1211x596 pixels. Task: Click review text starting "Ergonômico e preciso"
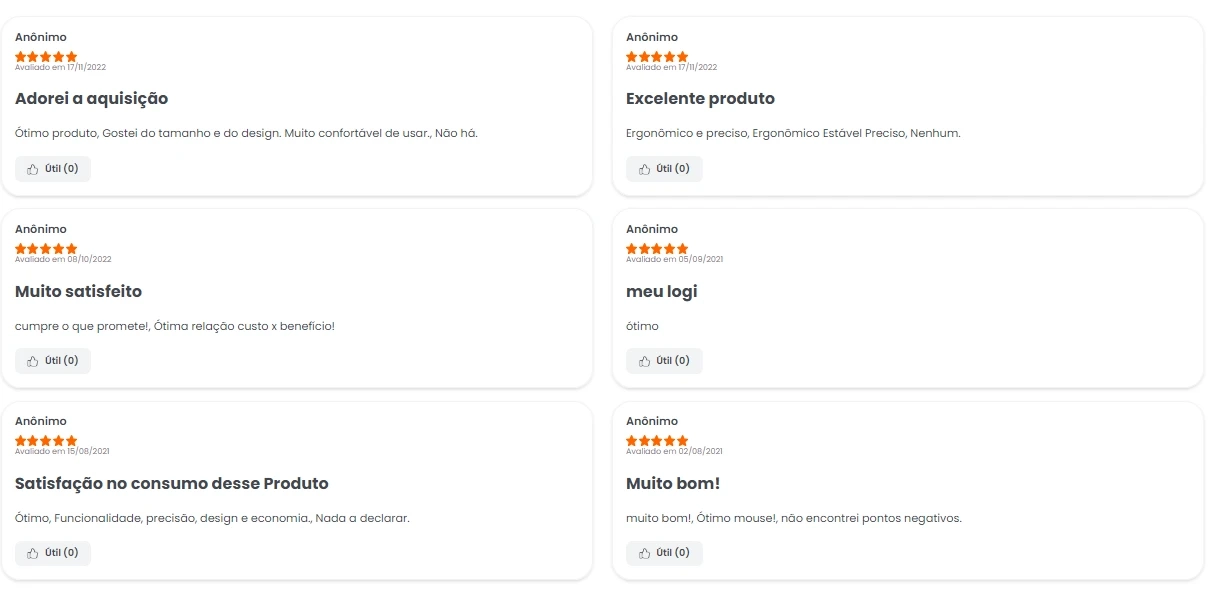coord(793,133)
